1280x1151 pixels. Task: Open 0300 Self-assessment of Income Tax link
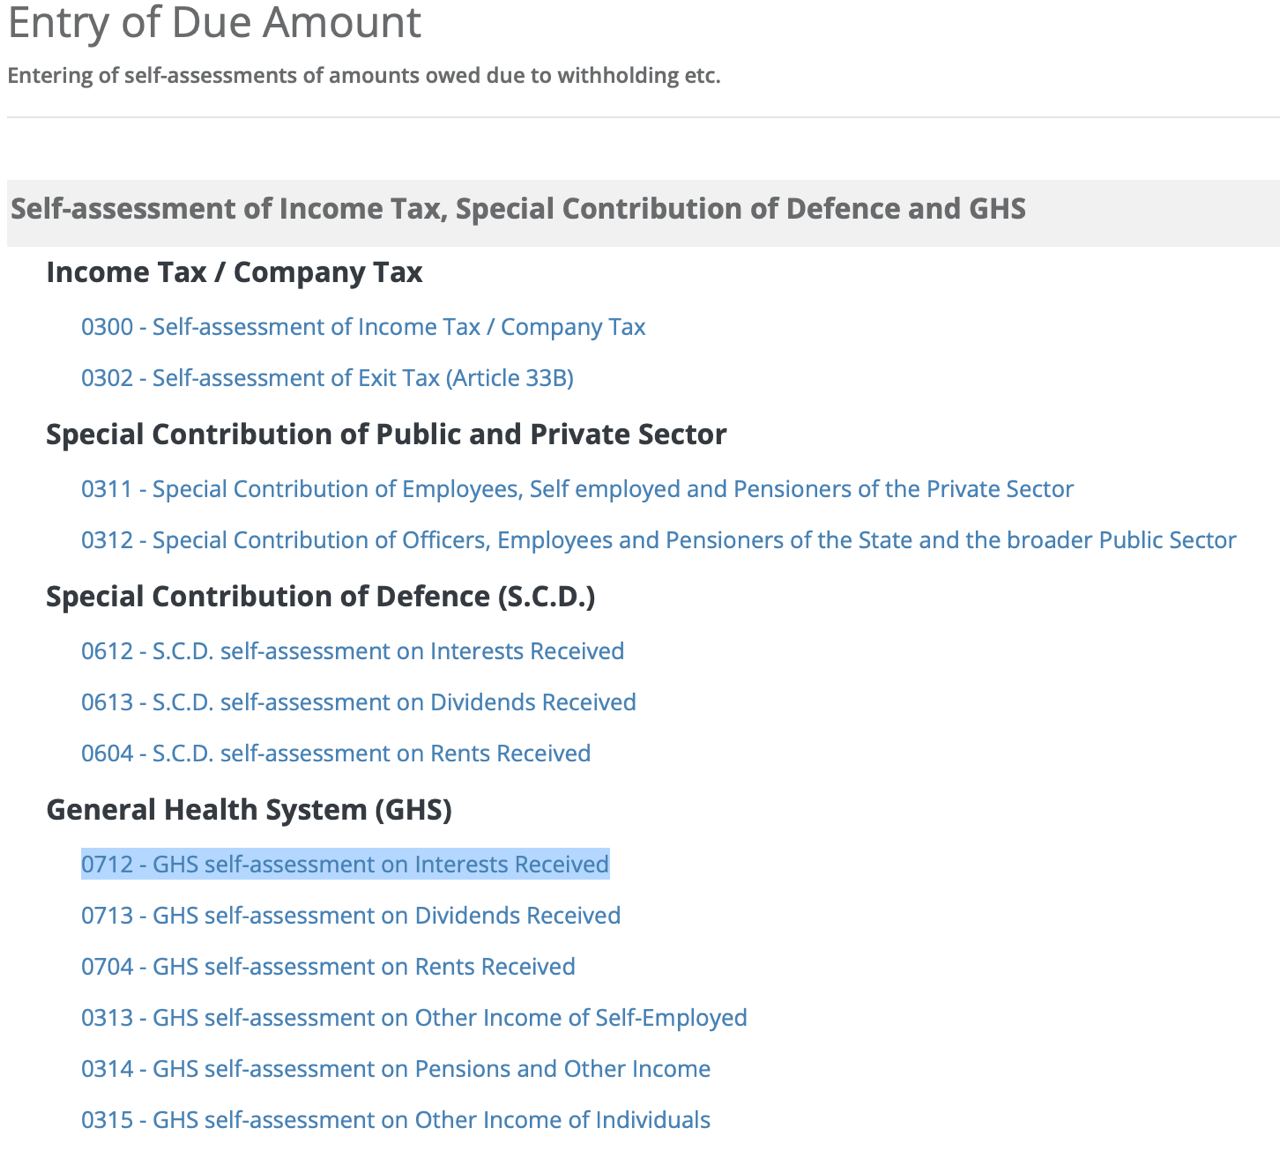(363, 327)
